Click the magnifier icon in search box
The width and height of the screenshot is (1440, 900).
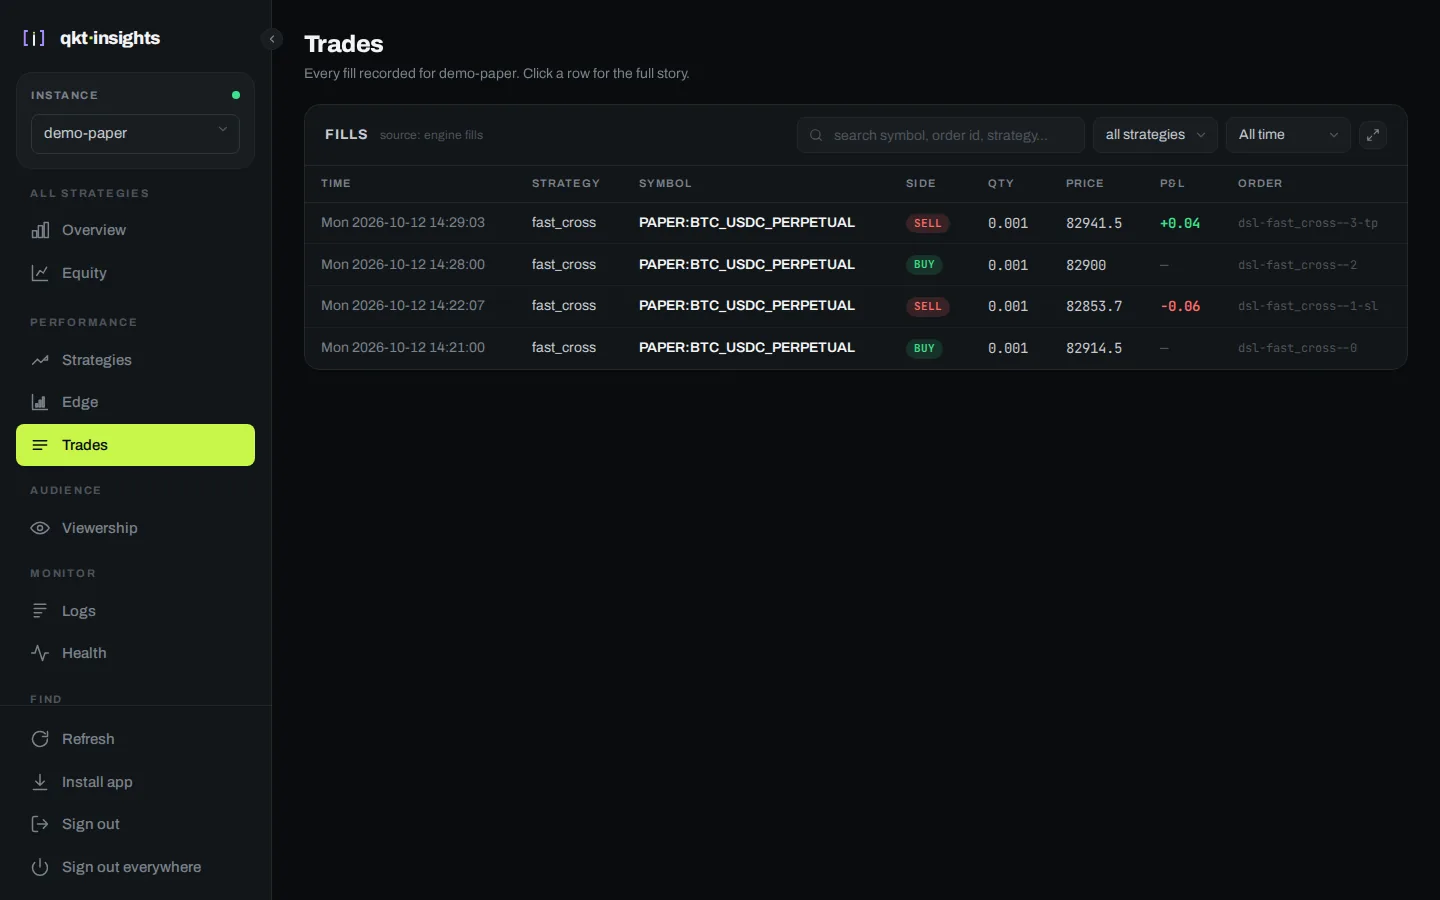[x=816, y=135]
